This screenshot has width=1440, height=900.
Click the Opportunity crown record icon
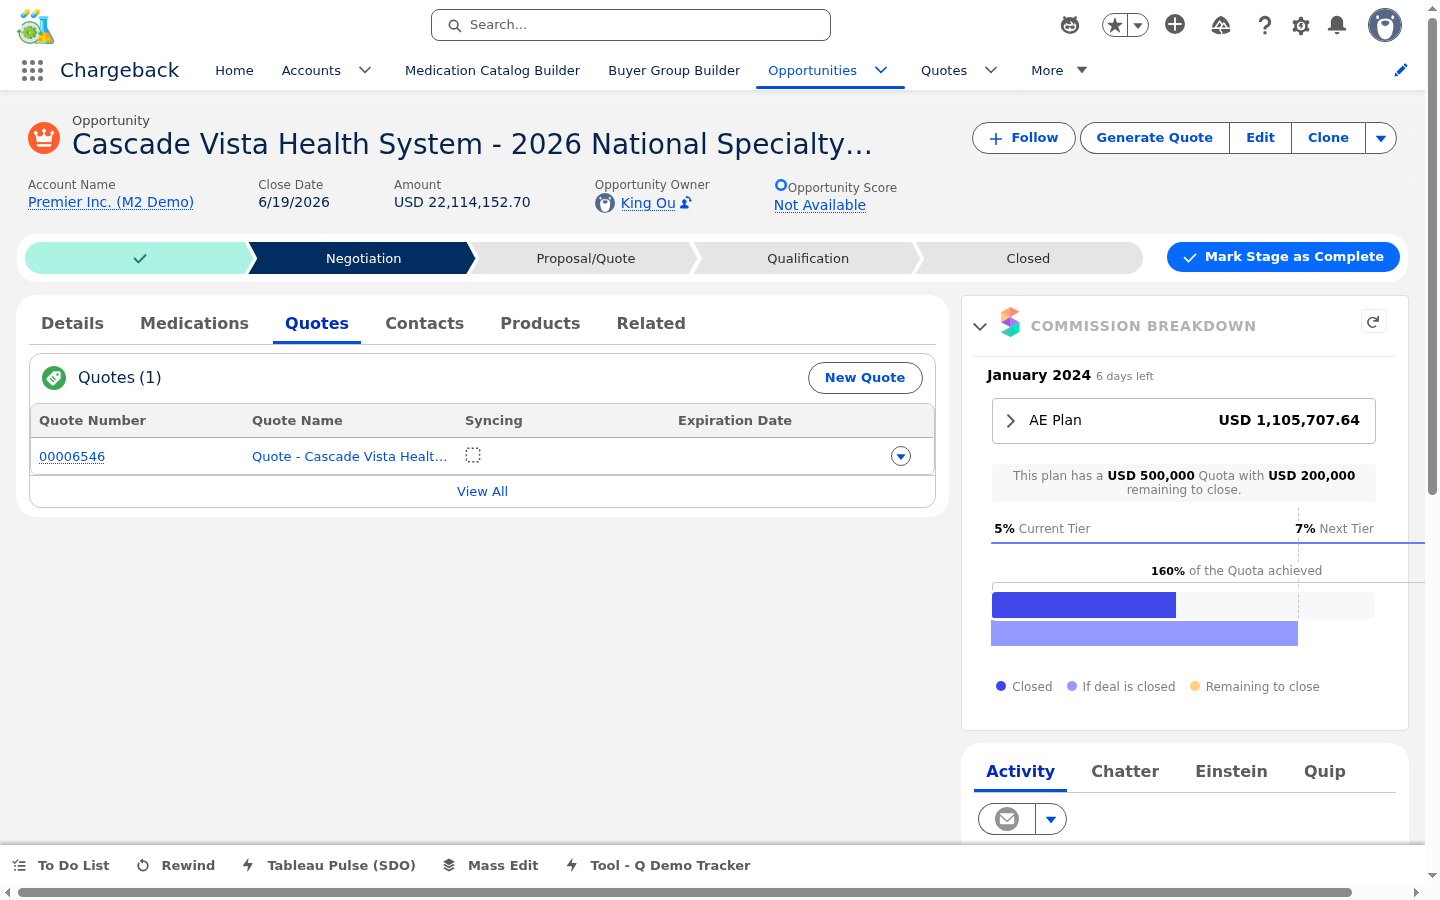tap(44, 138)
